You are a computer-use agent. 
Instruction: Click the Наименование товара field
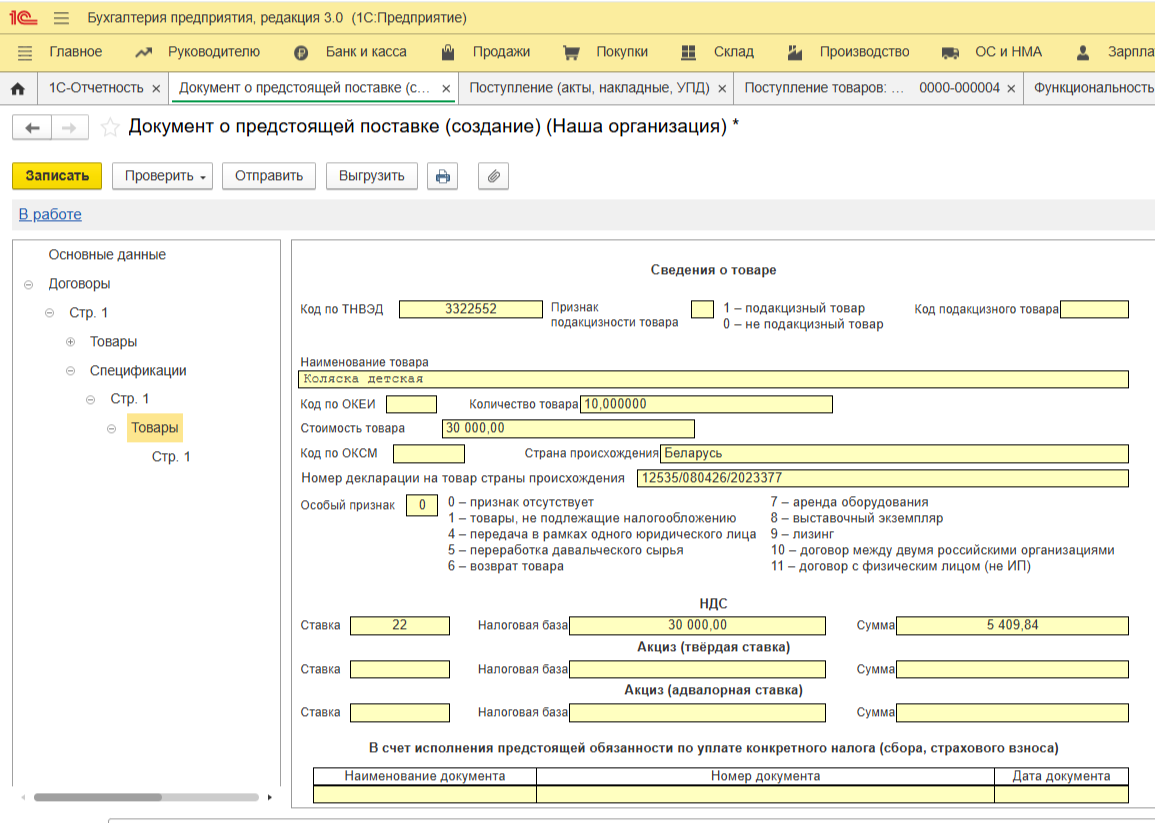click(713, 379)
